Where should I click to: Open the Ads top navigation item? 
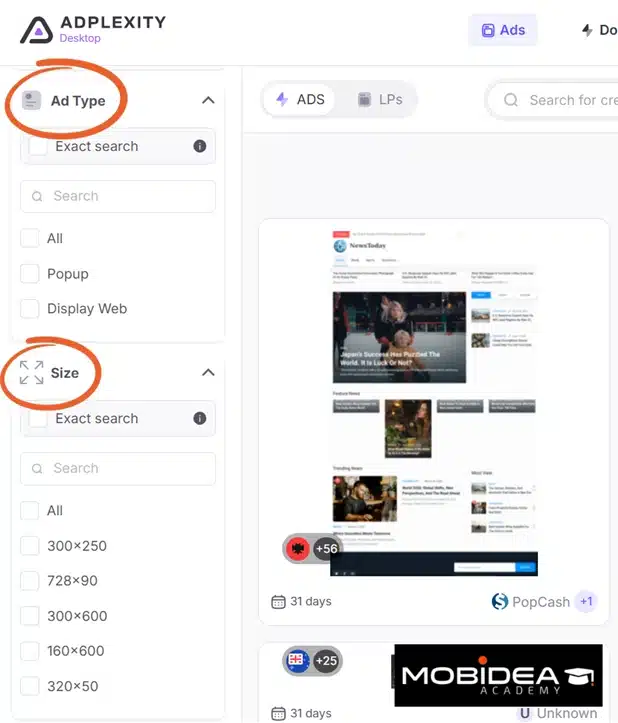503,30
